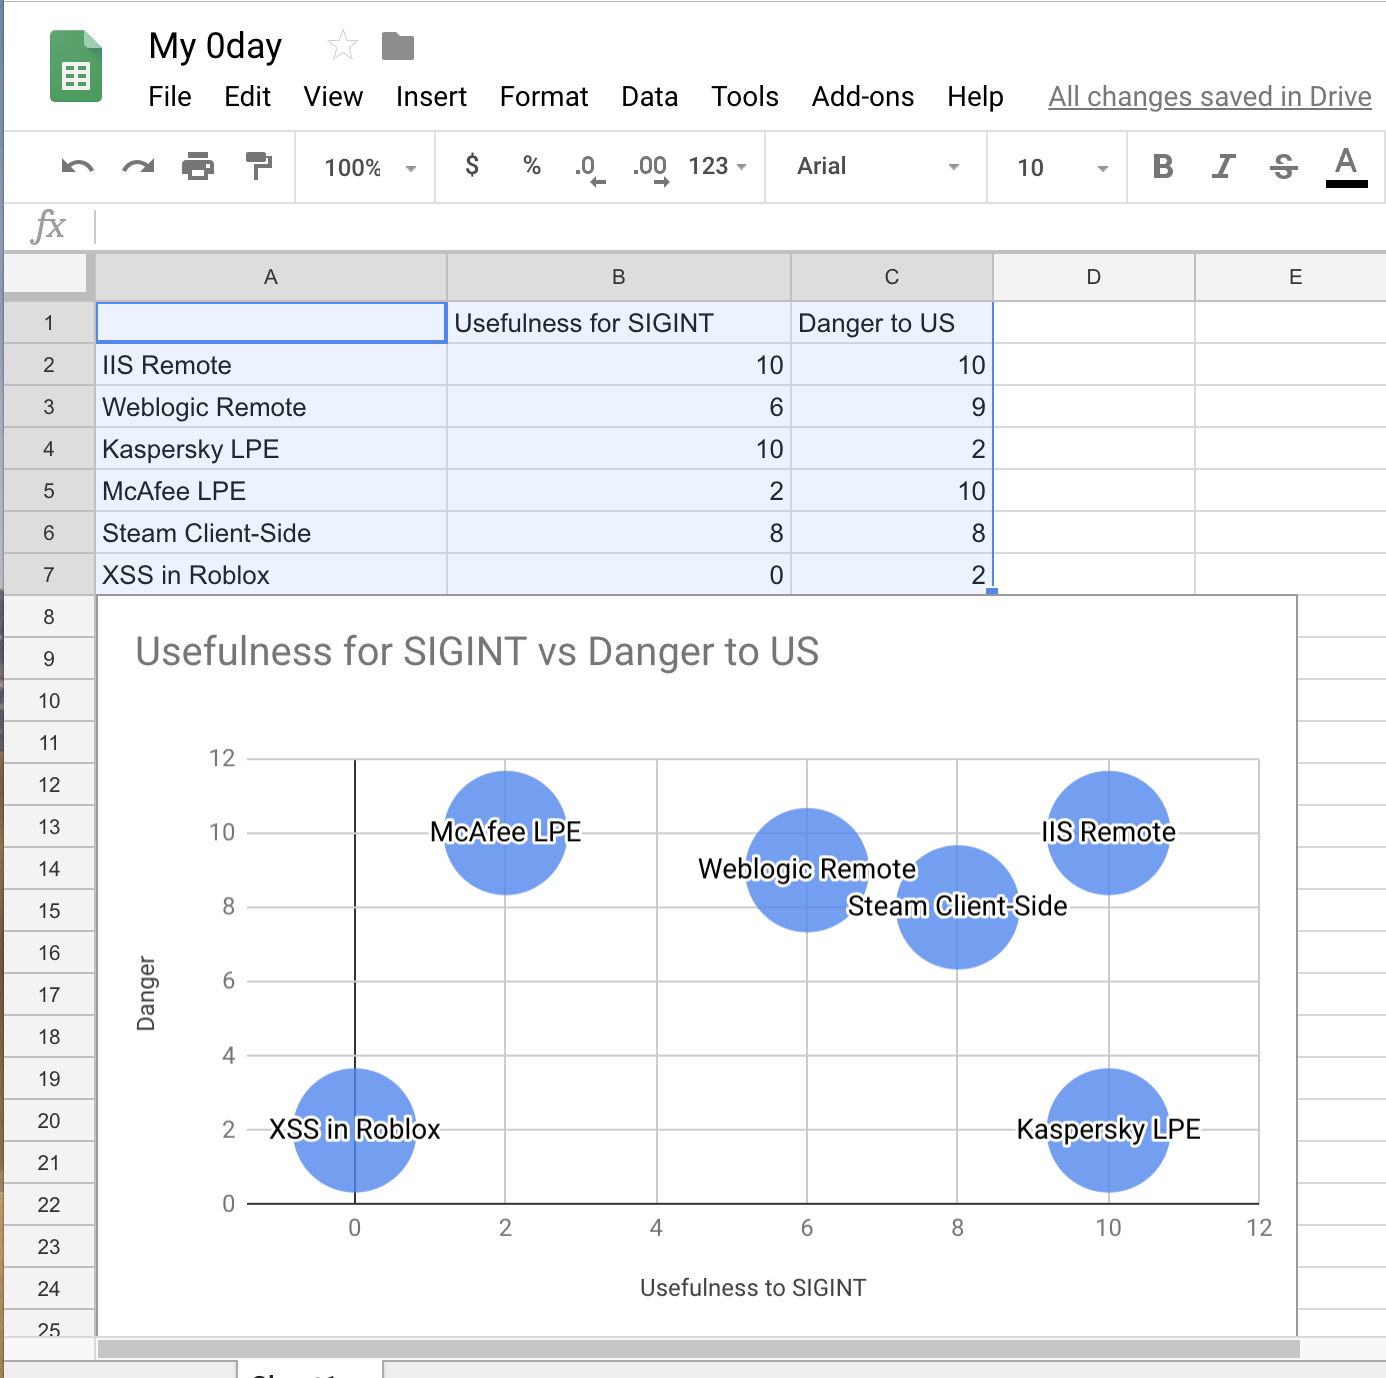Click All changes saved in Drive link
1386x1378 pixels.
coord(1209,97)
